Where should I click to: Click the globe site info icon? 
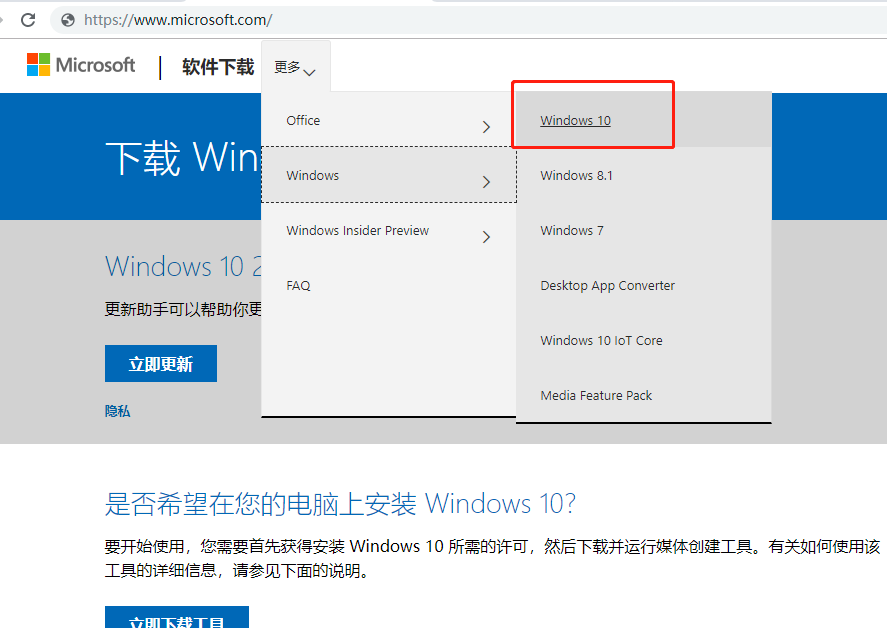point(68,20)
